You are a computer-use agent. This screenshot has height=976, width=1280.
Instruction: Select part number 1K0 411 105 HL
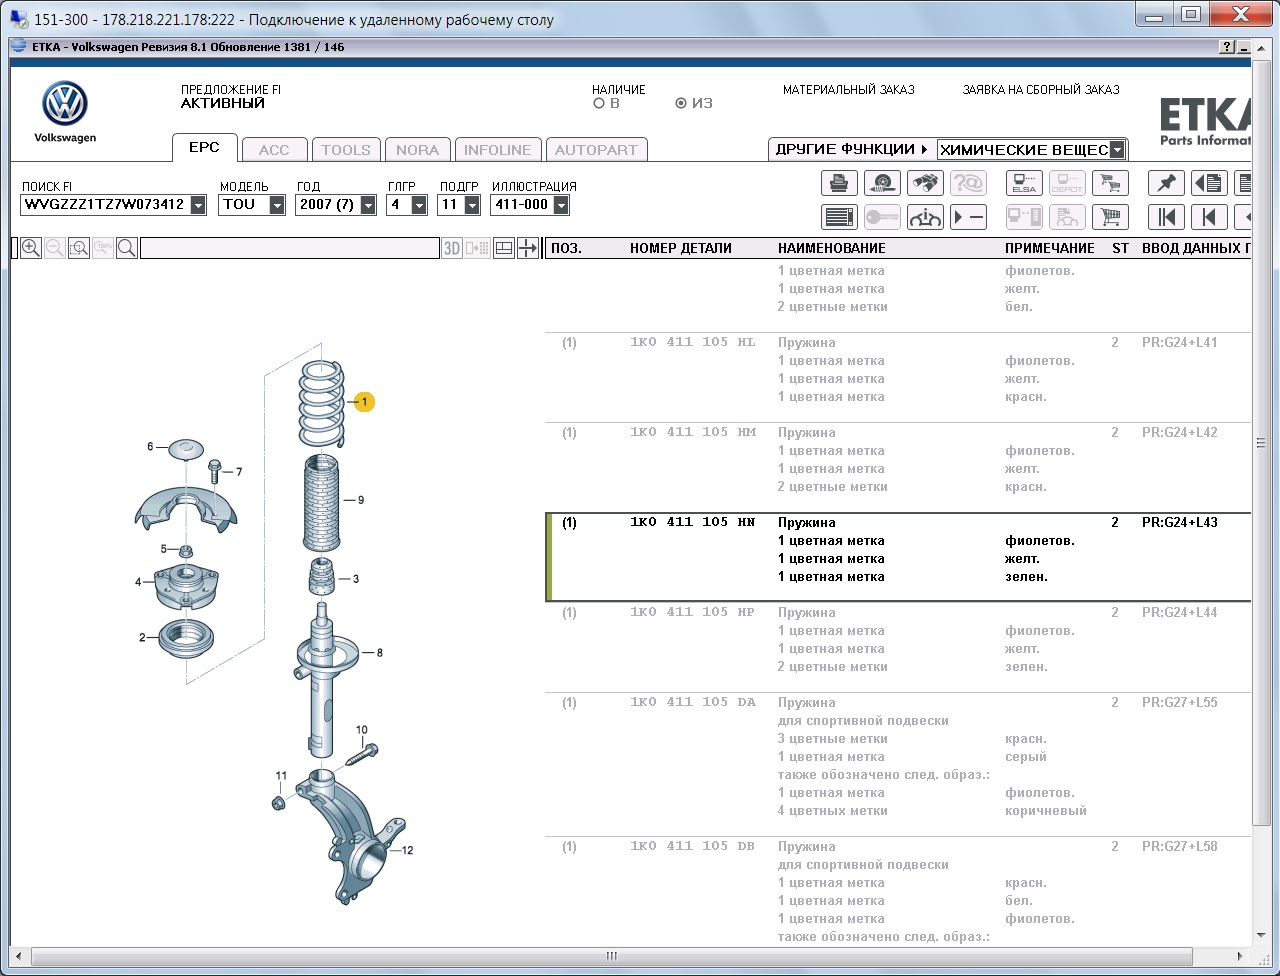[692, 342]
